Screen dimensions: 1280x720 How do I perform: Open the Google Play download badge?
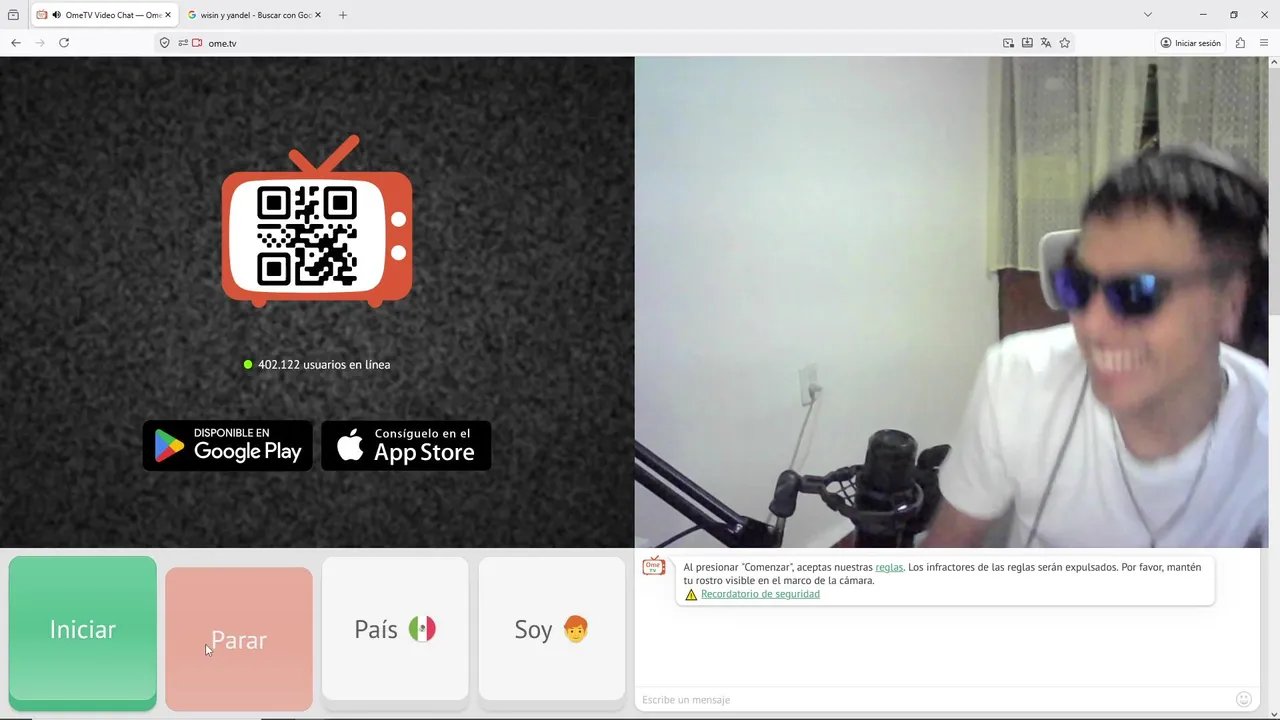[x=228, y=446]
